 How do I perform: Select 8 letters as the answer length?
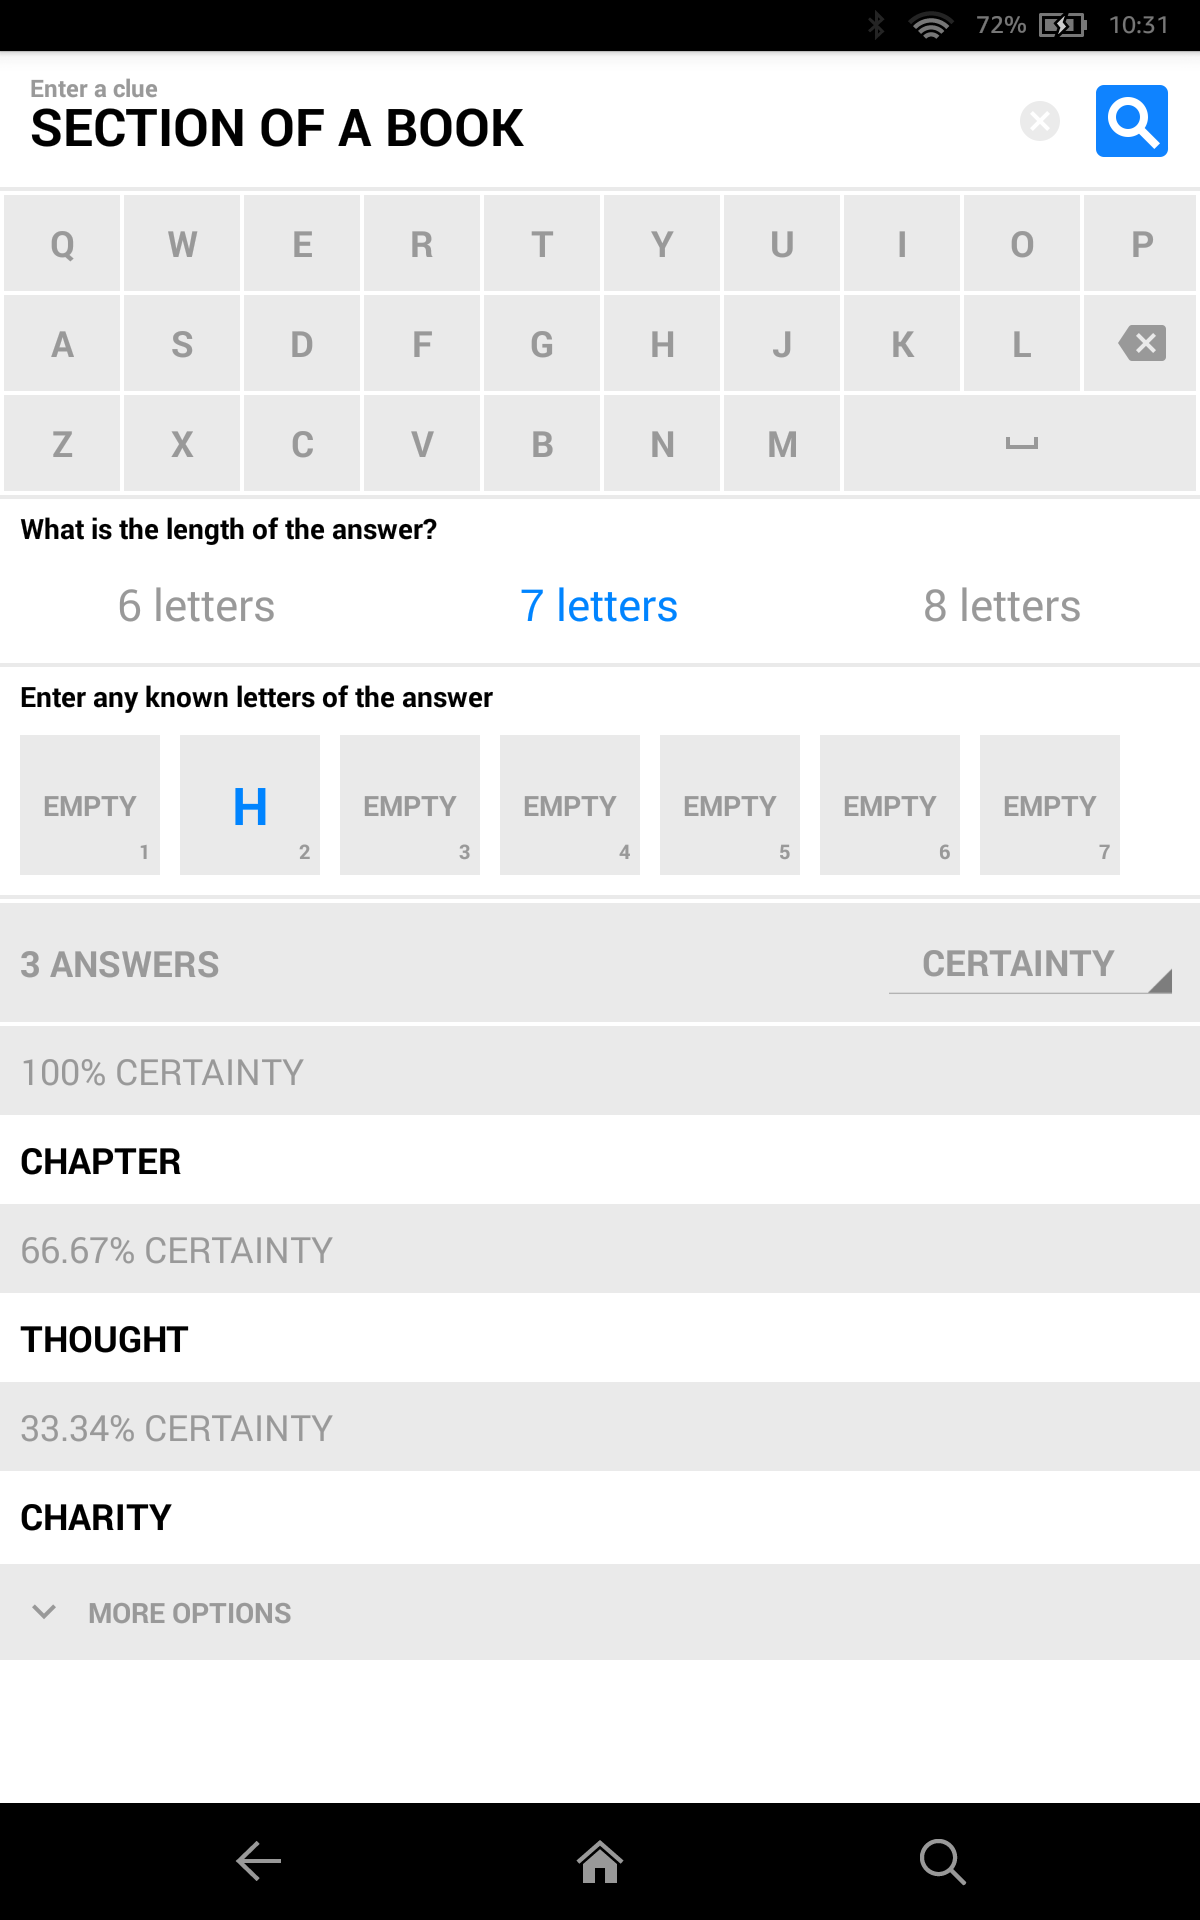tap(1002, 605)
